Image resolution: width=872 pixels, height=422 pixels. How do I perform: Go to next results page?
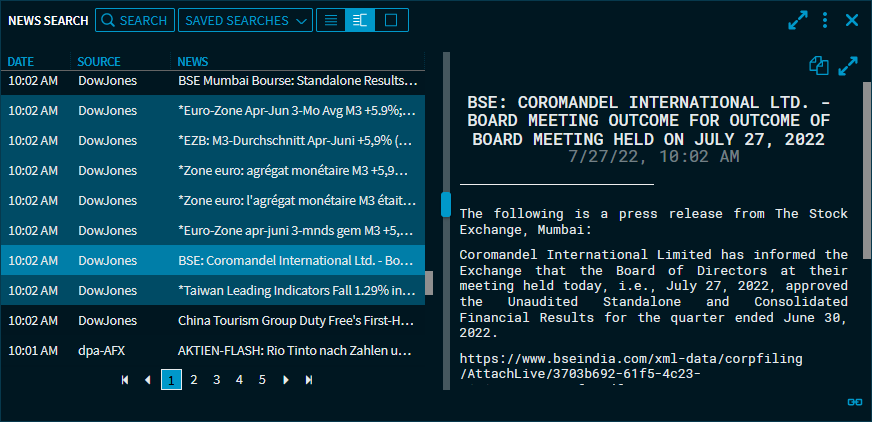click(x=286, y=380)
